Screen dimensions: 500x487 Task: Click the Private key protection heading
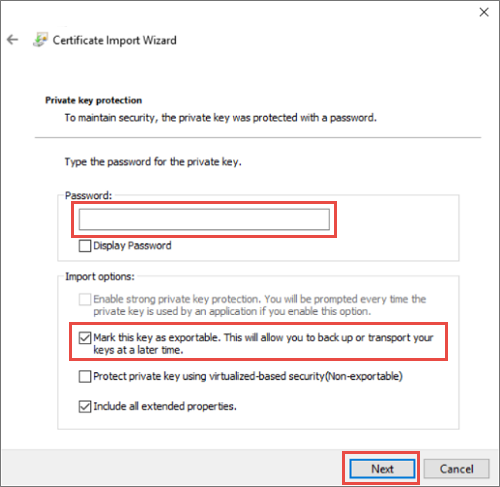pyautogui.click(x=94, y=100)
